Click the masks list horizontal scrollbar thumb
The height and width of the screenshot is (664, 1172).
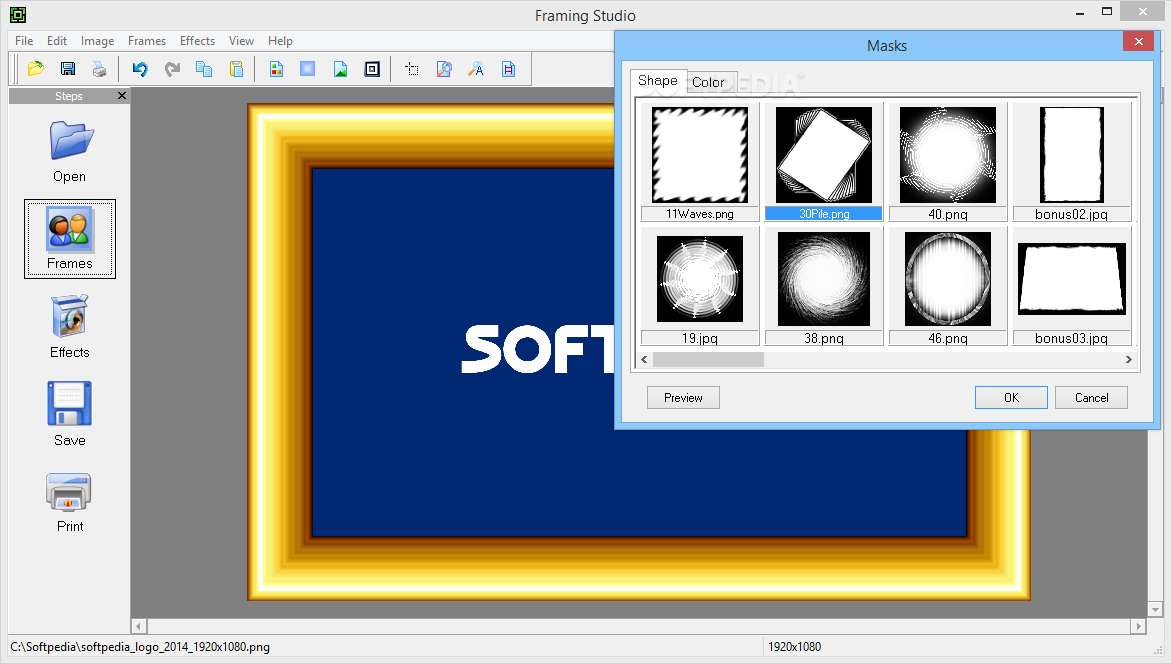pyautogui.click(x=708, y=360)
